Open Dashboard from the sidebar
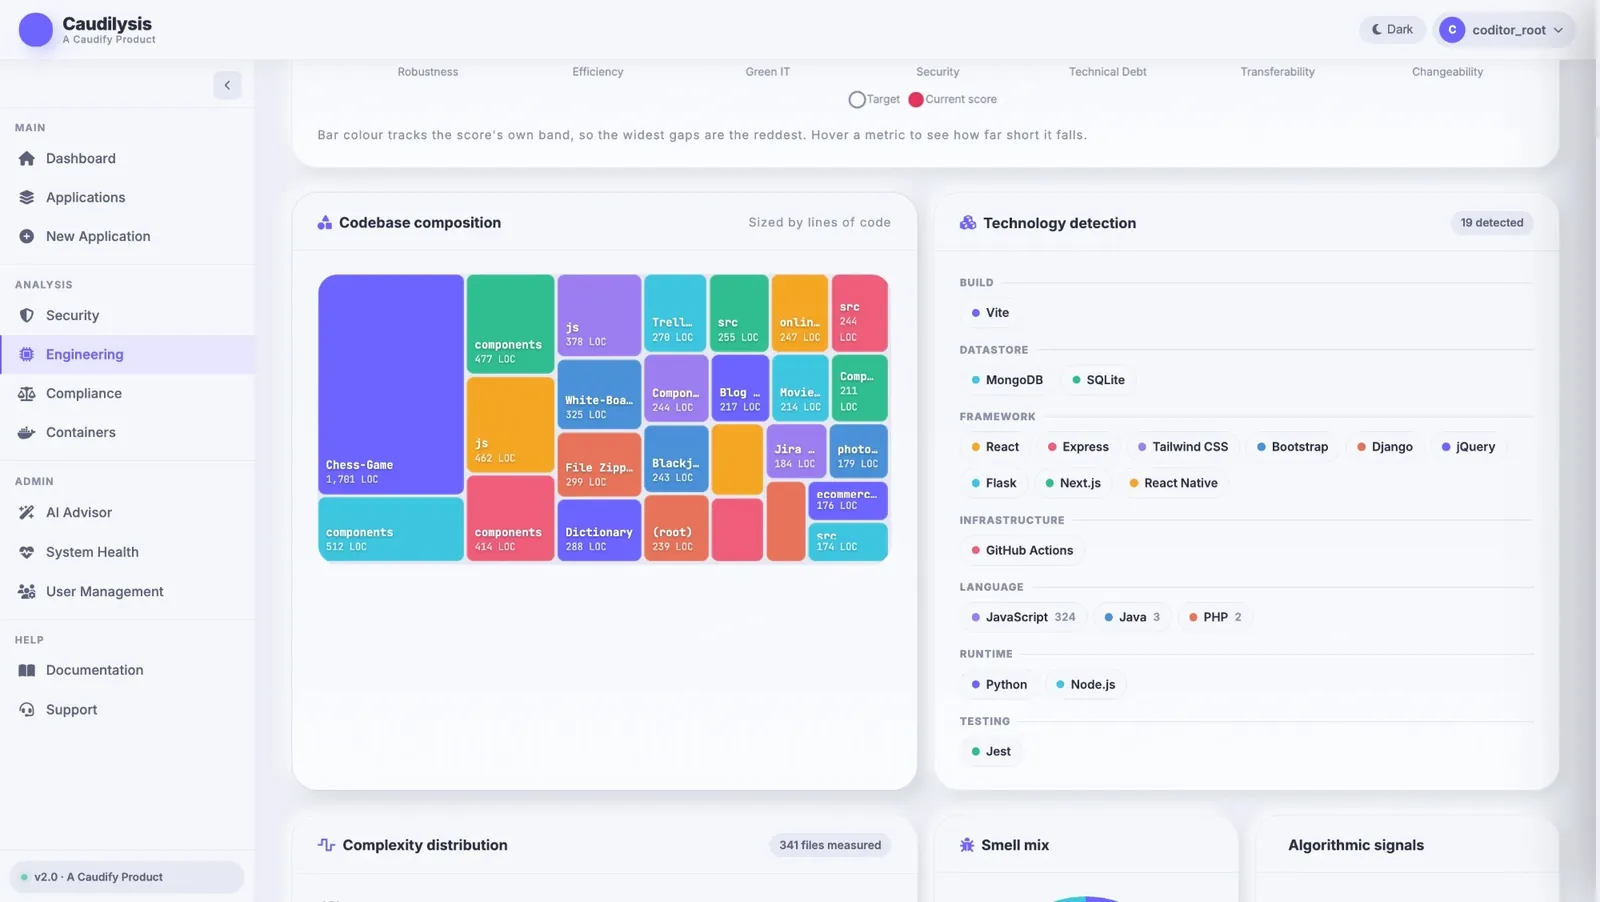The height and width of the screenshot is (902, 1600). pyautogui.click(x=127, y=158)
